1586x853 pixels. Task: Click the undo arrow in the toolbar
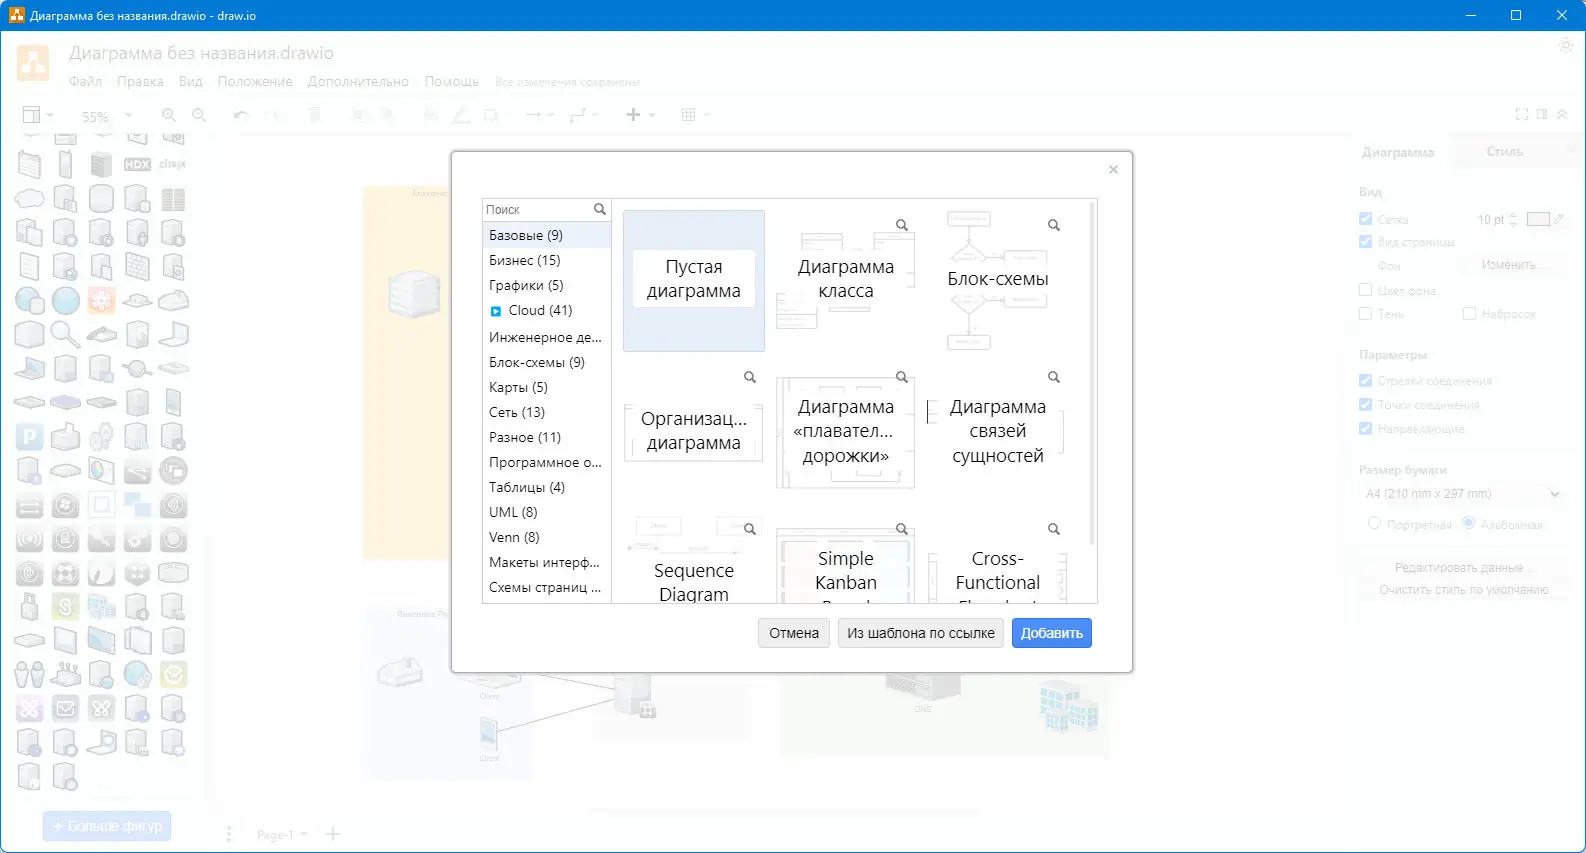click(241, 115)
